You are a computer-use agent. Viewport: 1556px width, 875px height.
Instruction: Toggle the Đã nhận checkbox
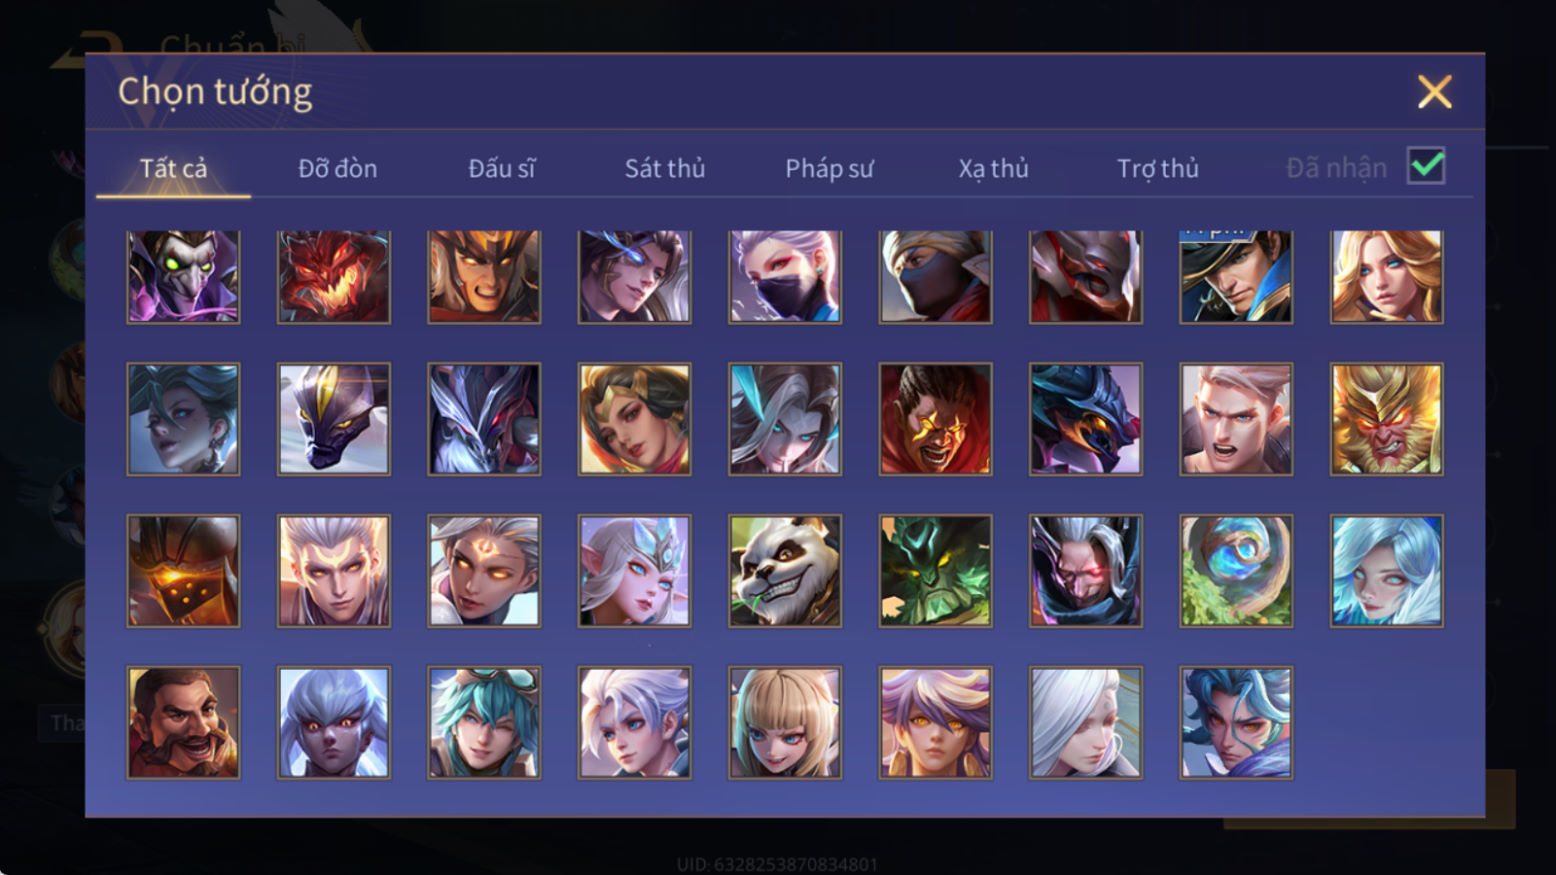point(1426,166)
